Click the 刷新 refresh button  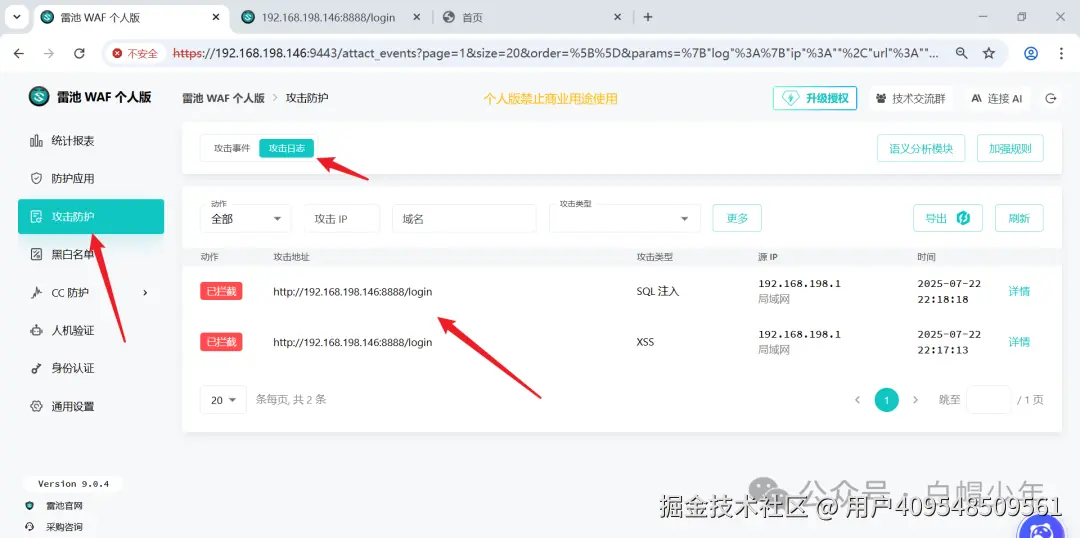(1019, 218)
